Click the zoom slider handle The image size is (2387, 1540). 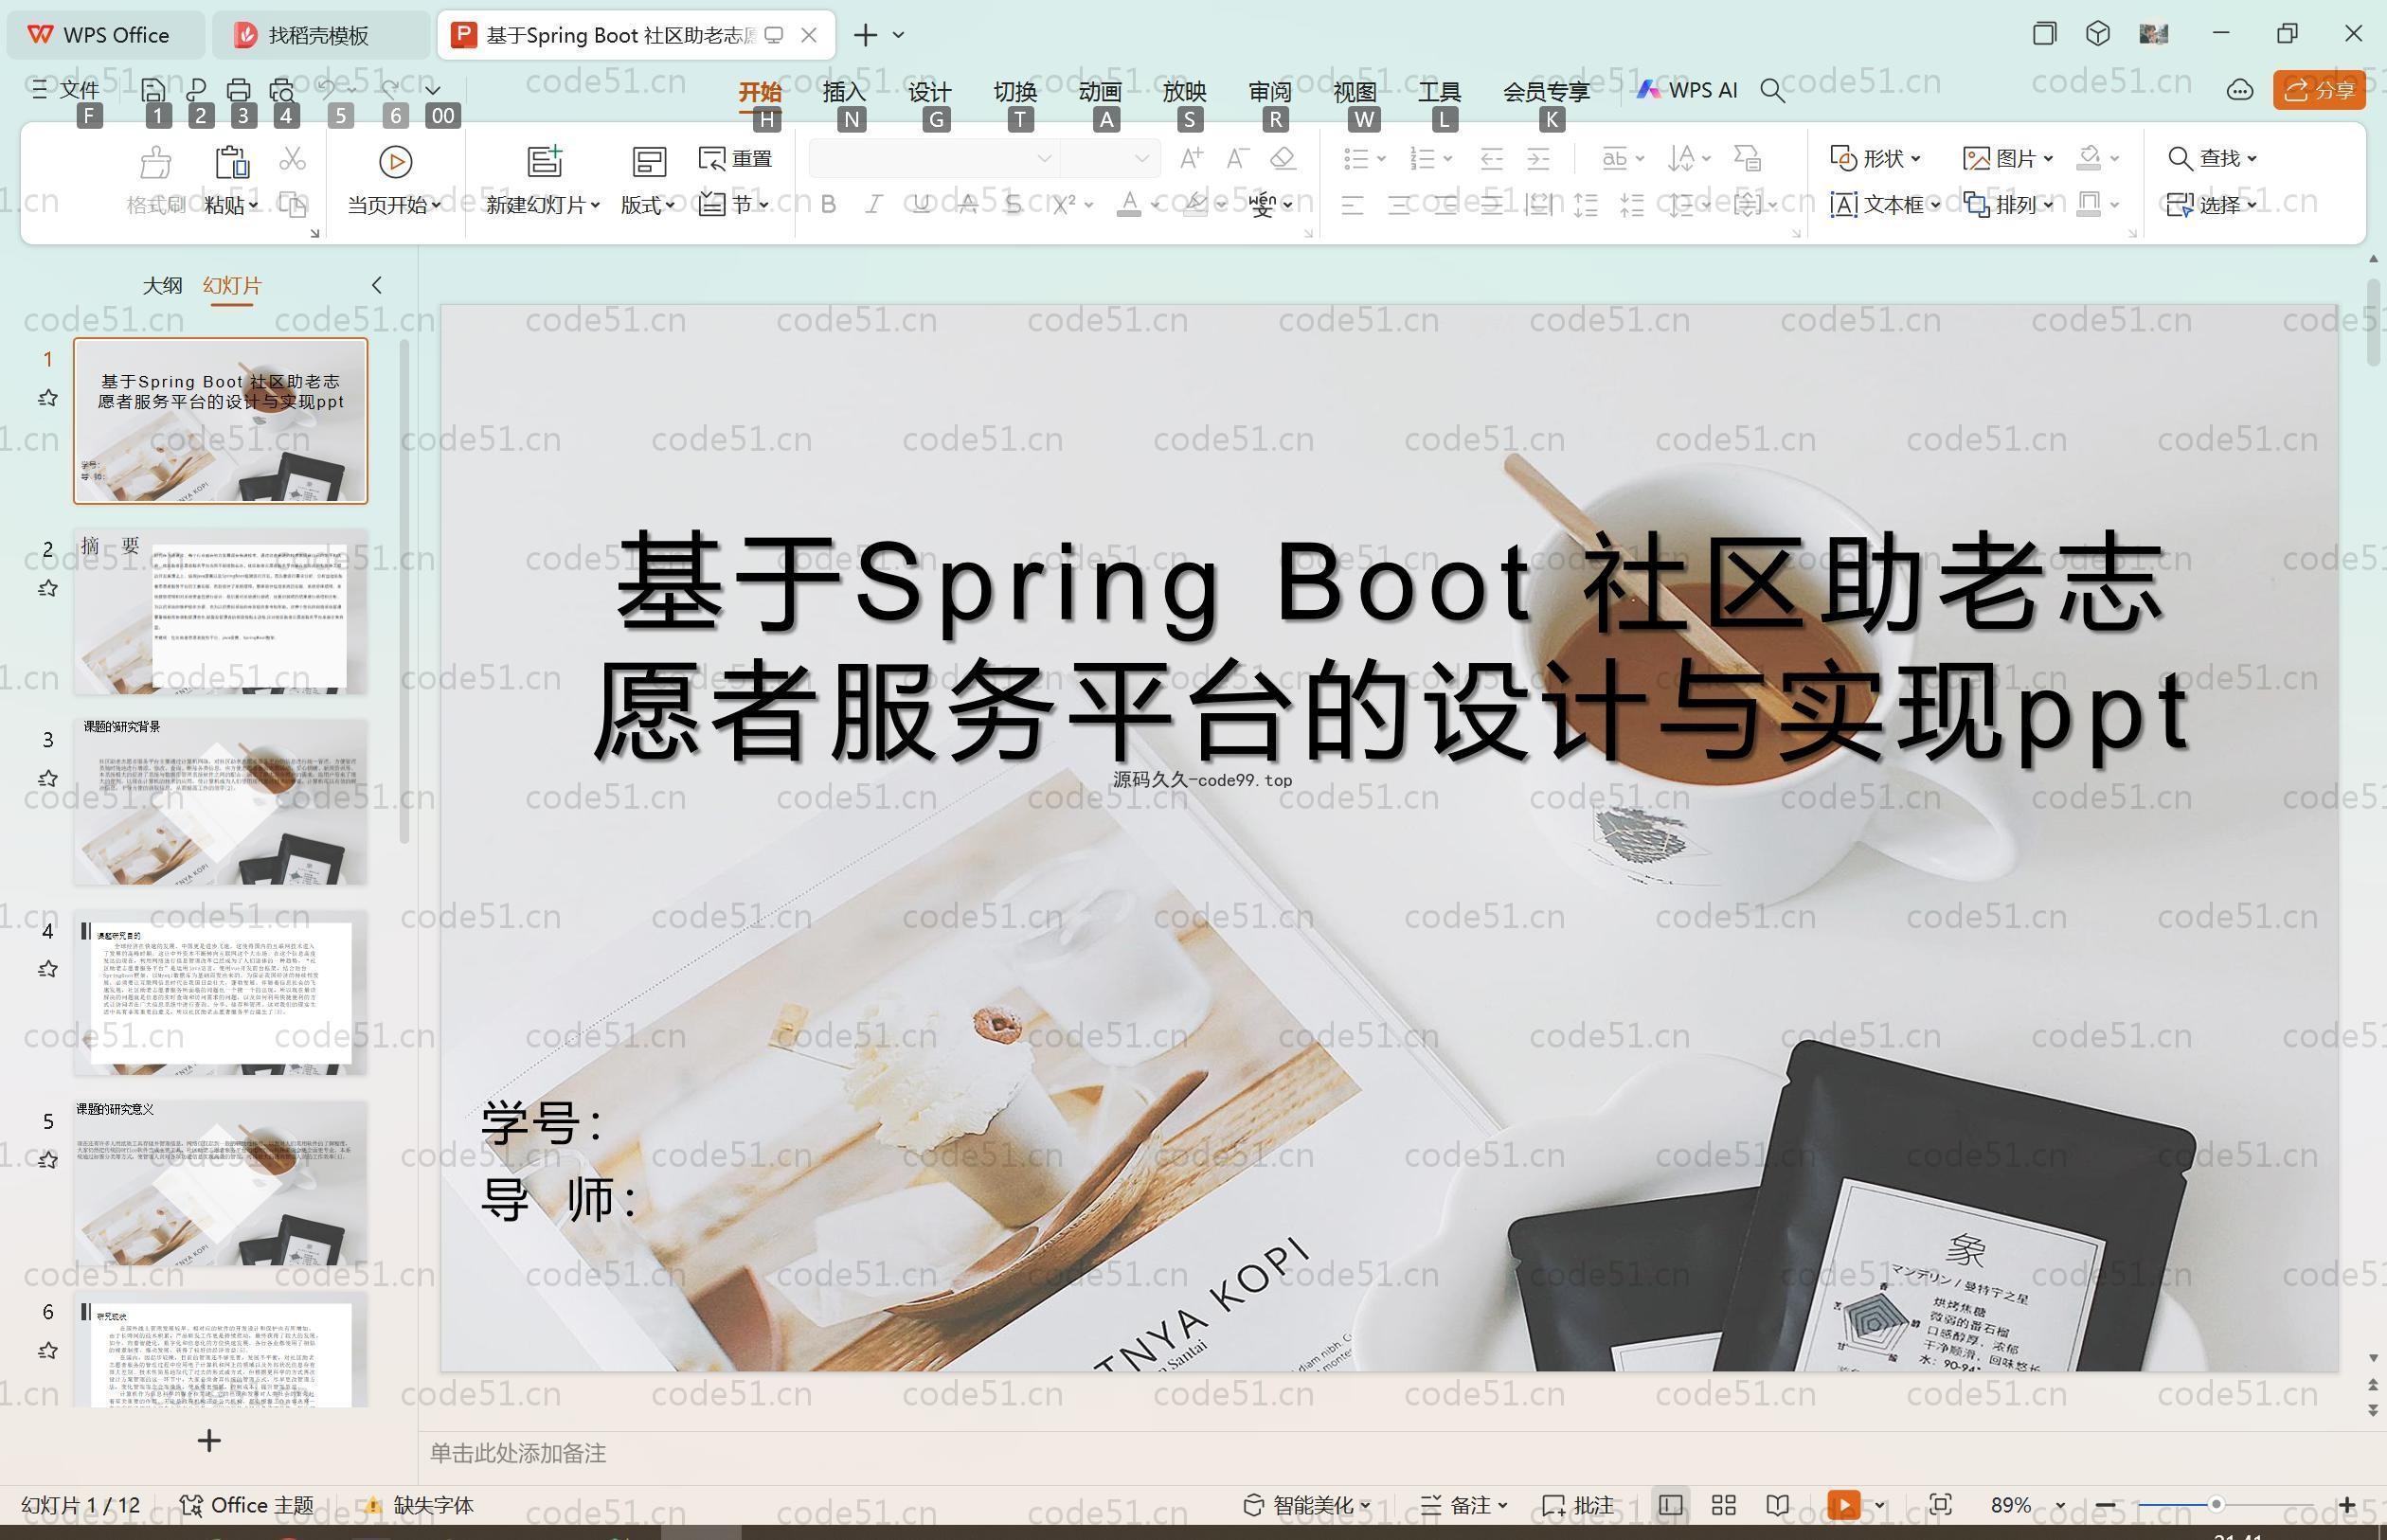2216,1504
